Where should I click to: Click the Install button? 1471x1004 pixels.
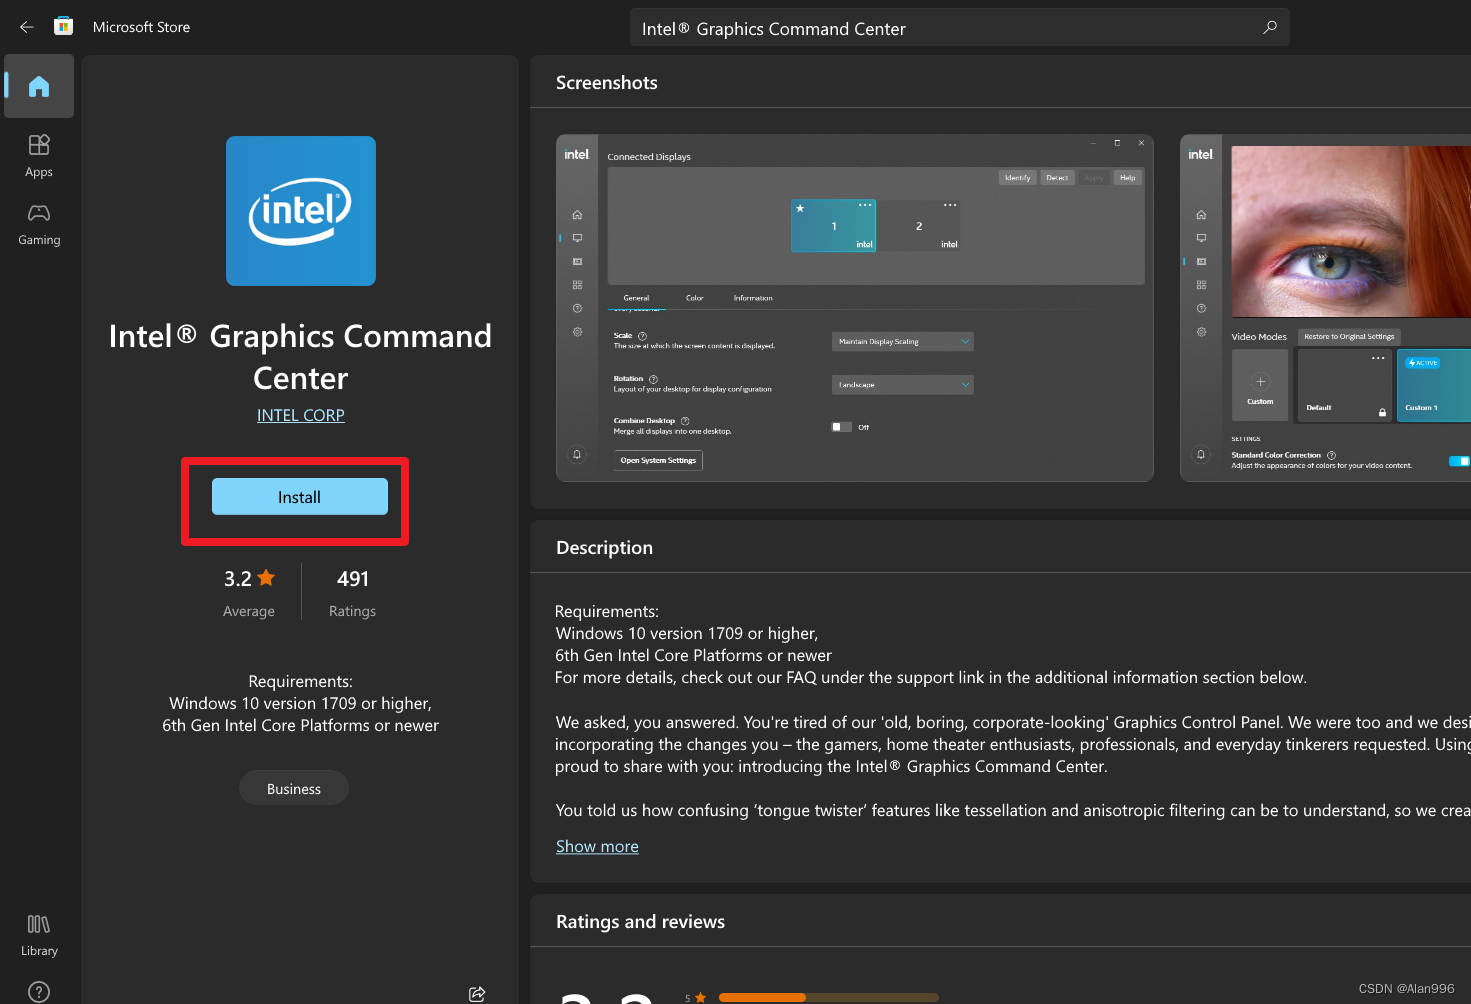tap(299, 497)
